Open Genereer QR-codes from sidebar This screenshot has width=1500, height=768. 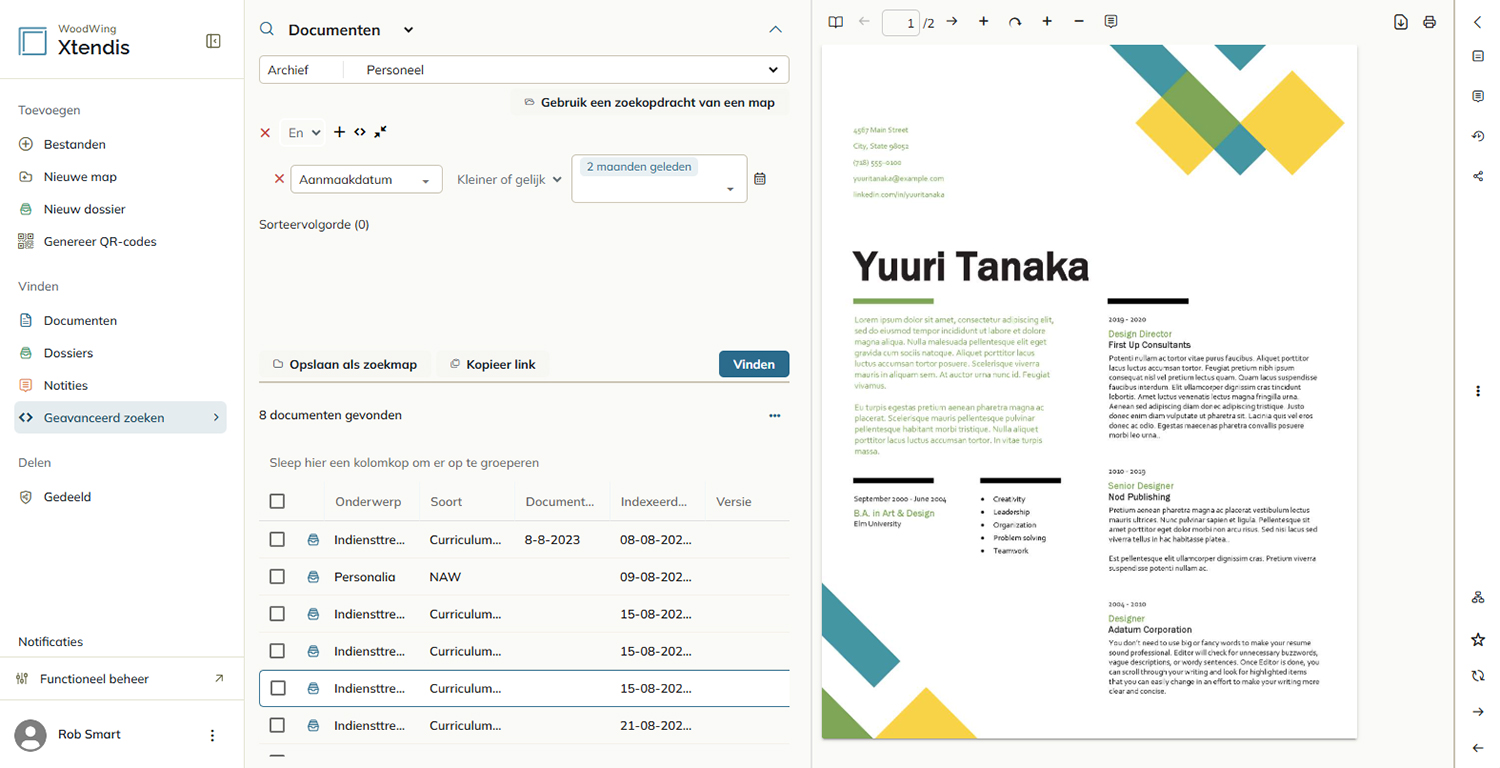[100, 241]
